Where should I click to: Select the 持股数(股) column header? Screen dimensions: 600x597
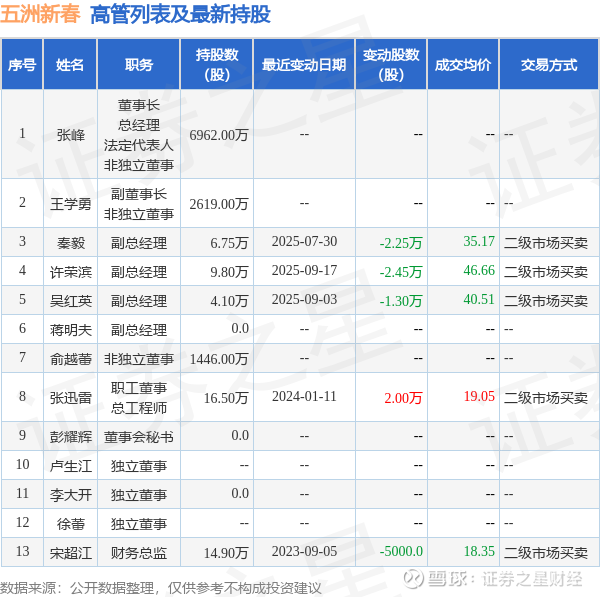point(217,64)
